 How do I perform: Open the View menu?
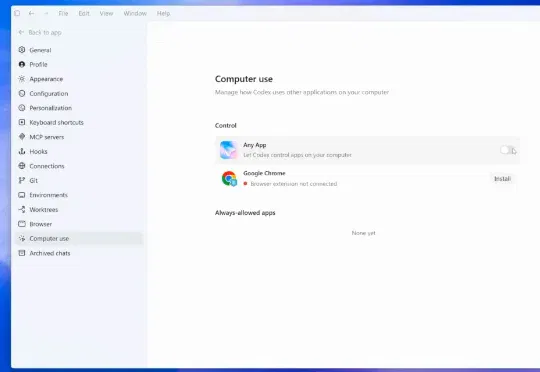106,13
